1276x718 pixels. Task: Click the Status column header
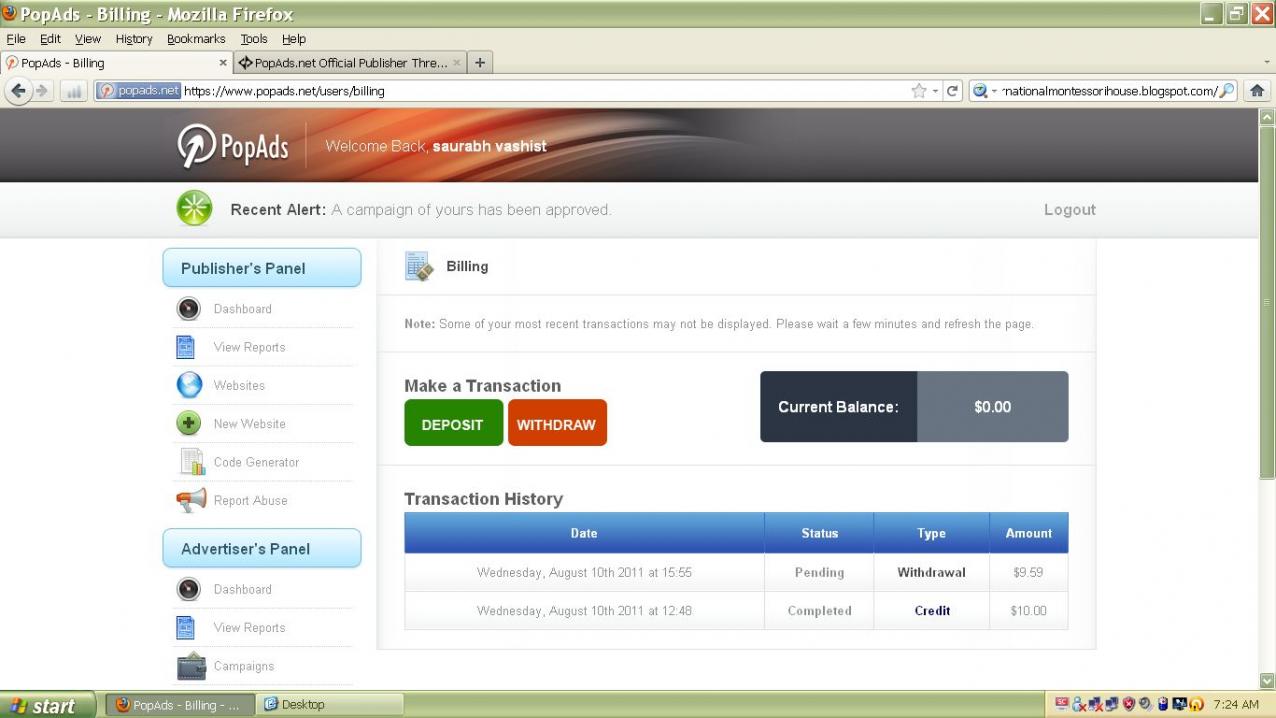[x=819, y=533]
